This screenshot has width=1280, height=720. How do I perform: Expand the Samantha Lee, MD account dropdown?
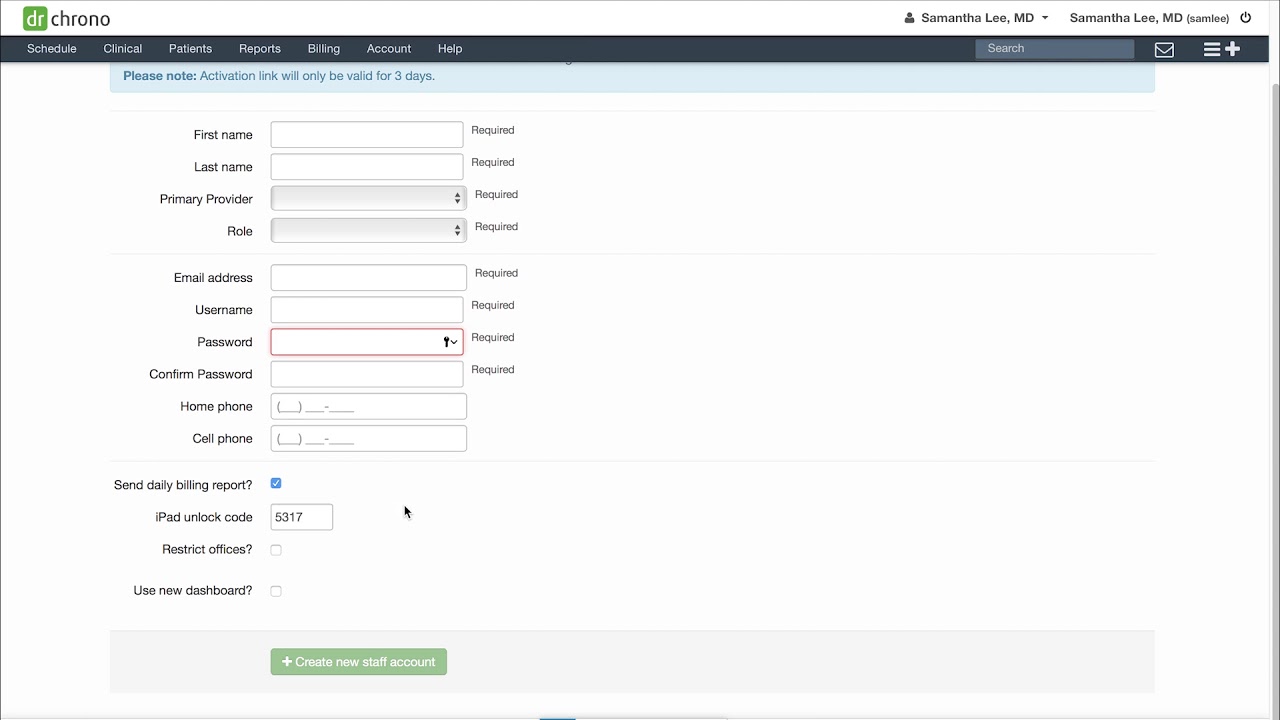984,18
